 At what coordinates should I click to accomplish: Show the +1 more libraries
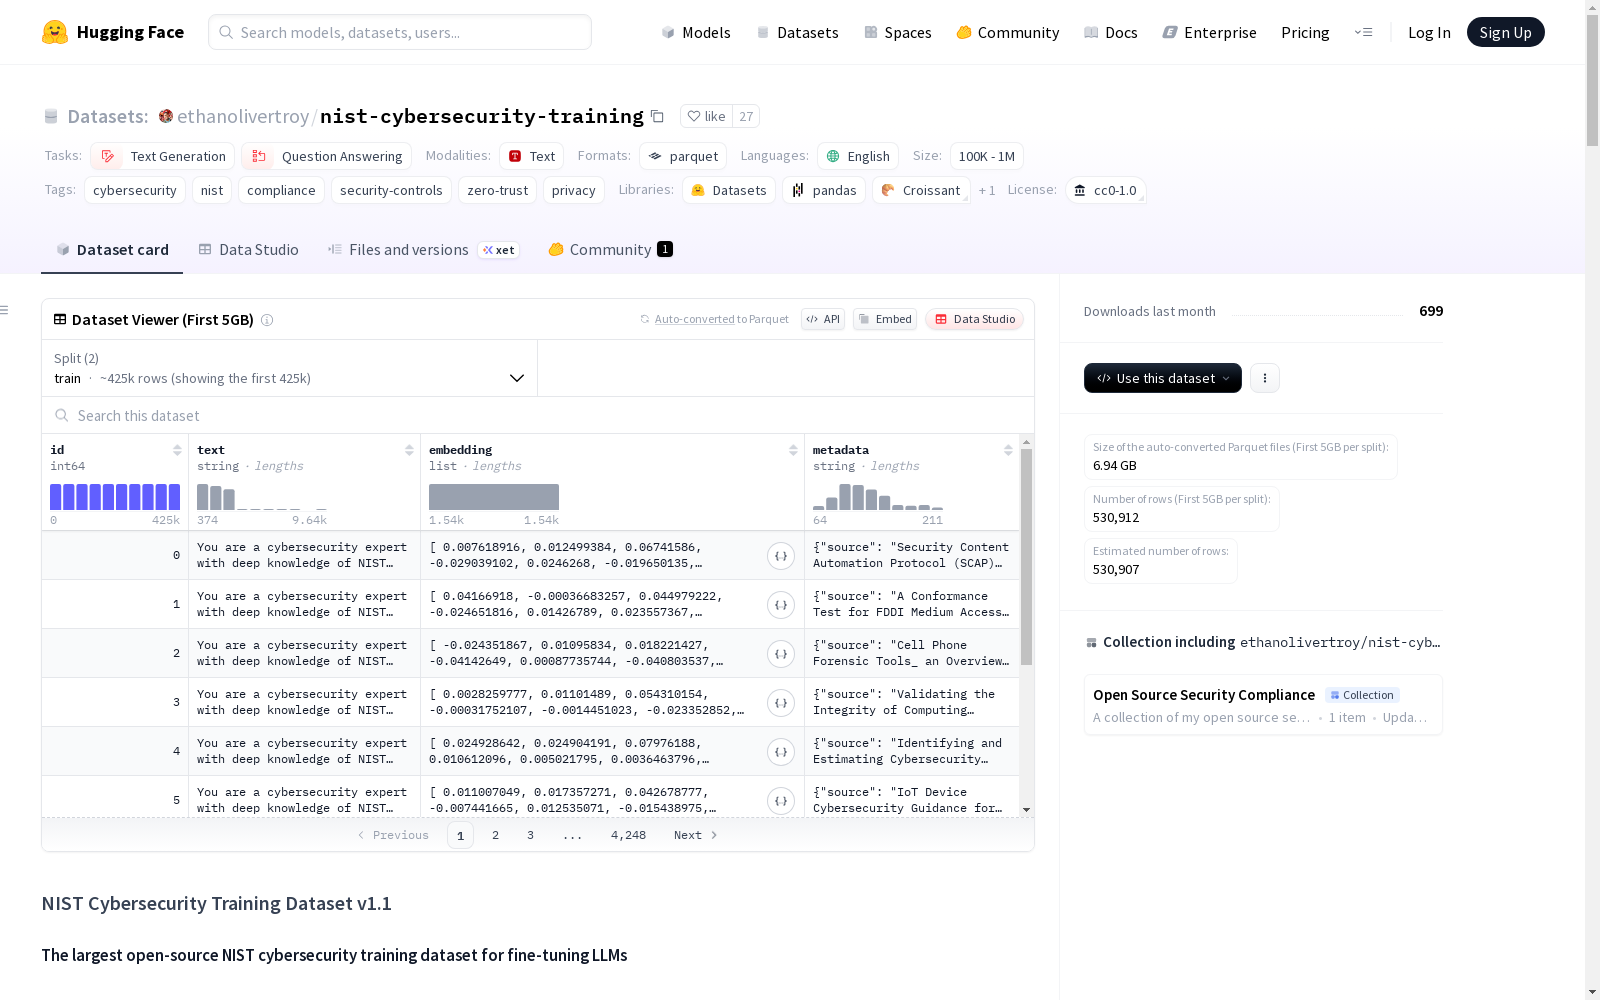point(987,190)
